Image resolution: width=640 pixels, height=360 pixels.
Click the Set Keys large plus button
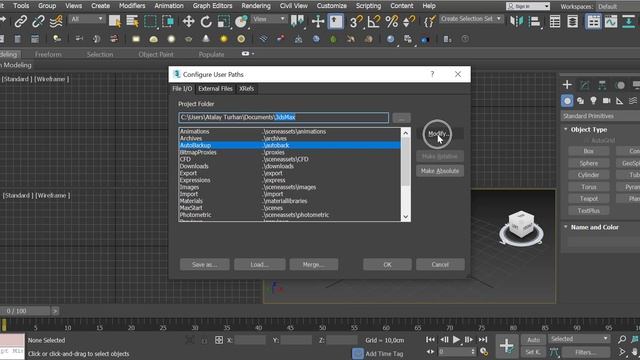tap(507, 346)
